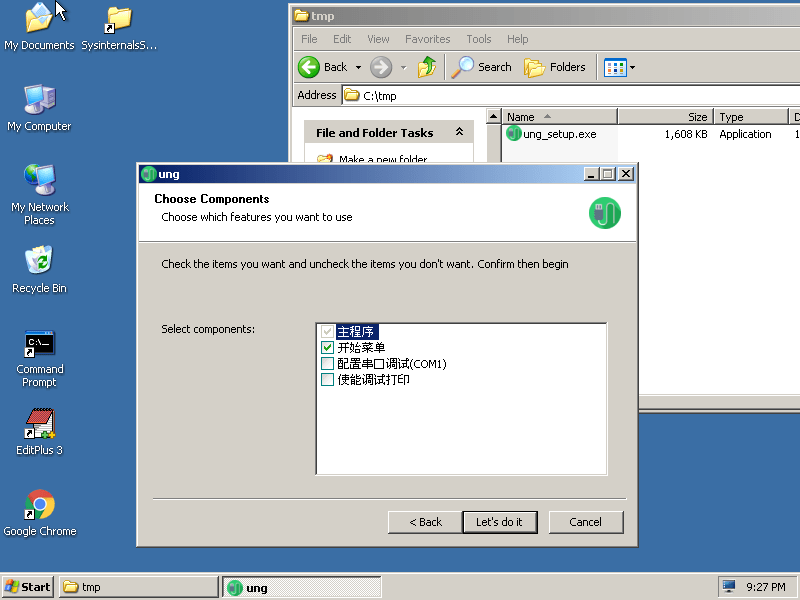This screenshot has width=800, height=600.
Task: Collapse the File and Folder Tasks panel
Action: [459, 132]
